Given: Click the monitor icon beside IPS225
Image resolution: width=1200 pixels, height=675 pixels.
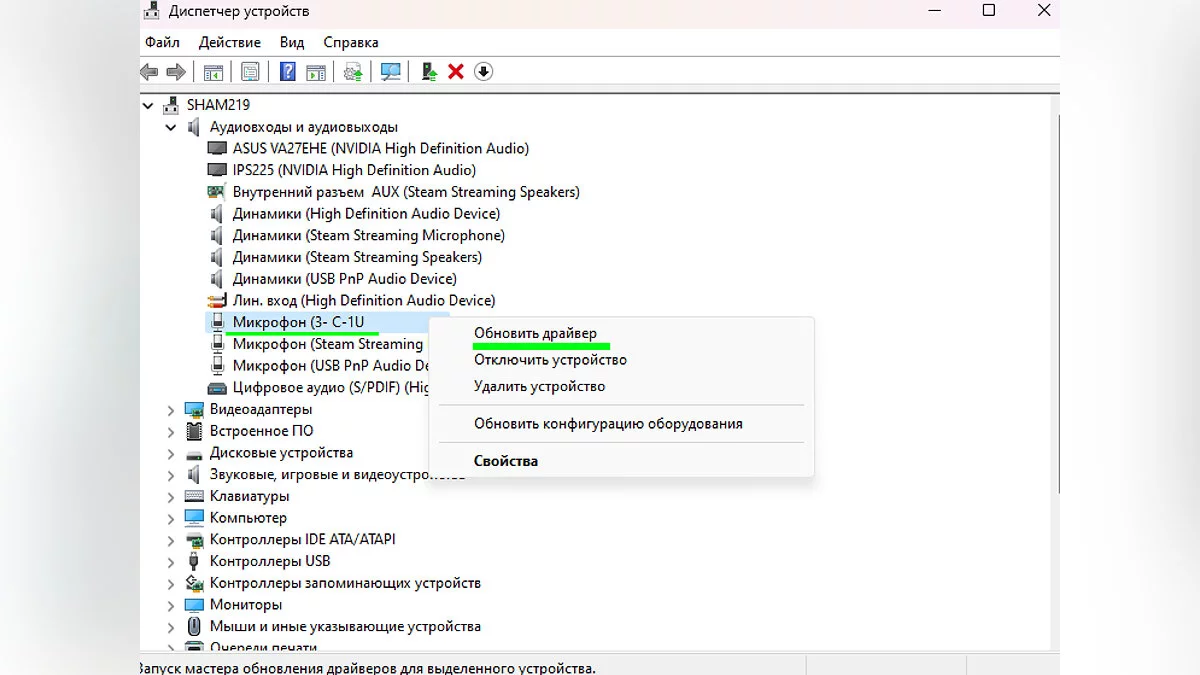Looking at the screenshot, I should [217, 170].
